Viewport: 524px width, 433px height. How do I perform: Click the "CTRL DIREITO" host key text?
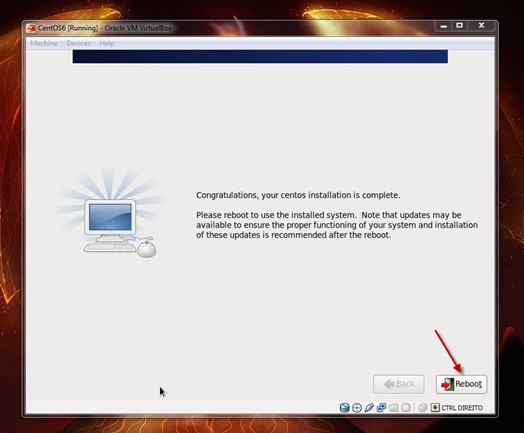(x=462, y=408)
